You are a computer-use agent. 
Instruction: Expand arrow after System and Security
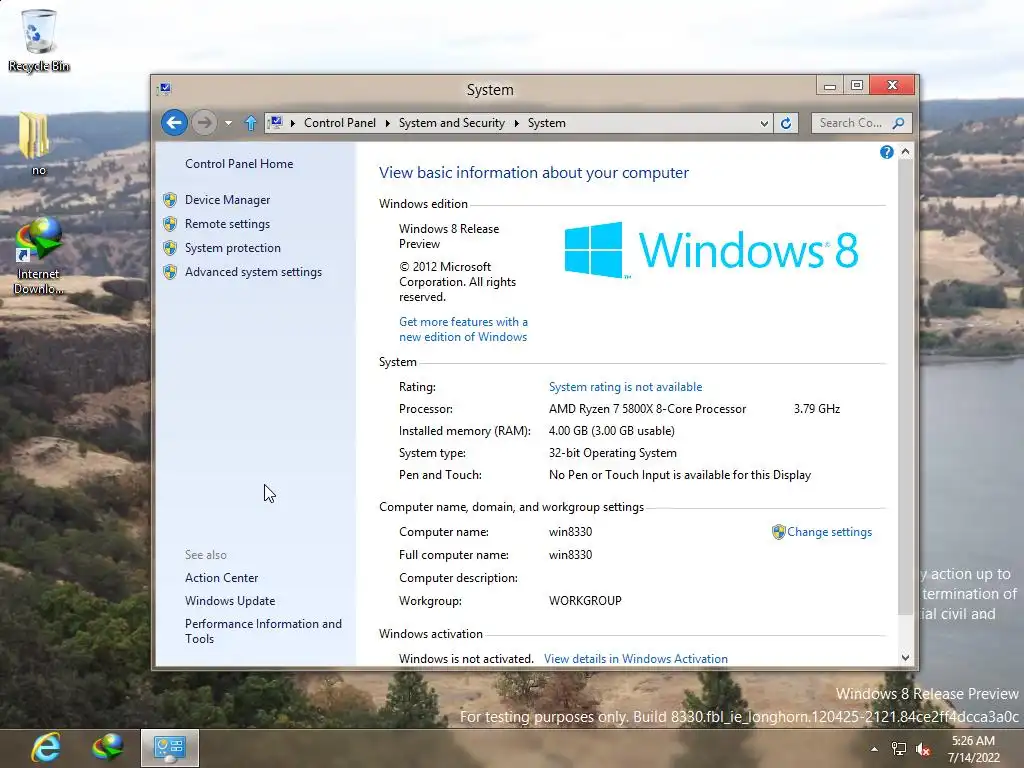[x=517, y=123]
